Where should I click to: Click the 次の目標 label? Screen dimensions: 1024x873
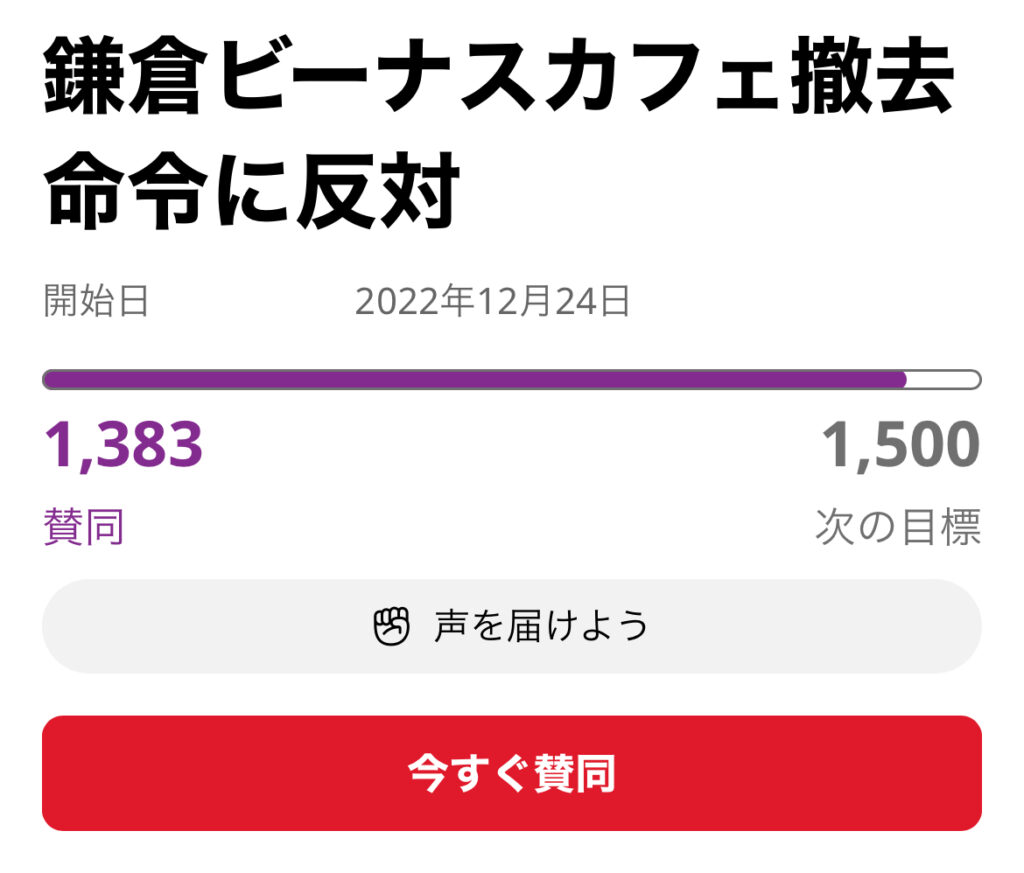(898, 526)
